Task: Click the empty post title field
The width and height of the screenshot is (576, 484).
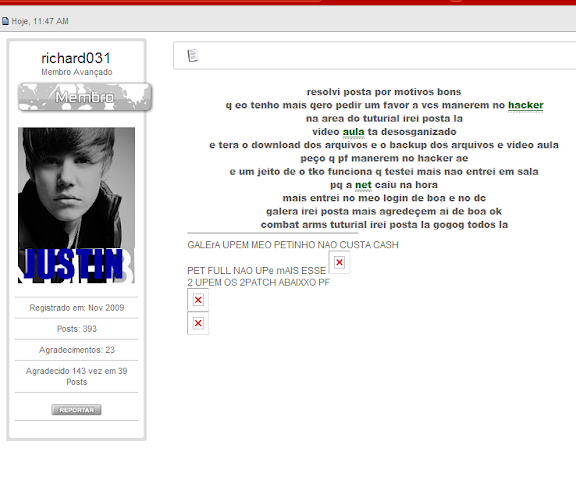Action: point(375,55)
